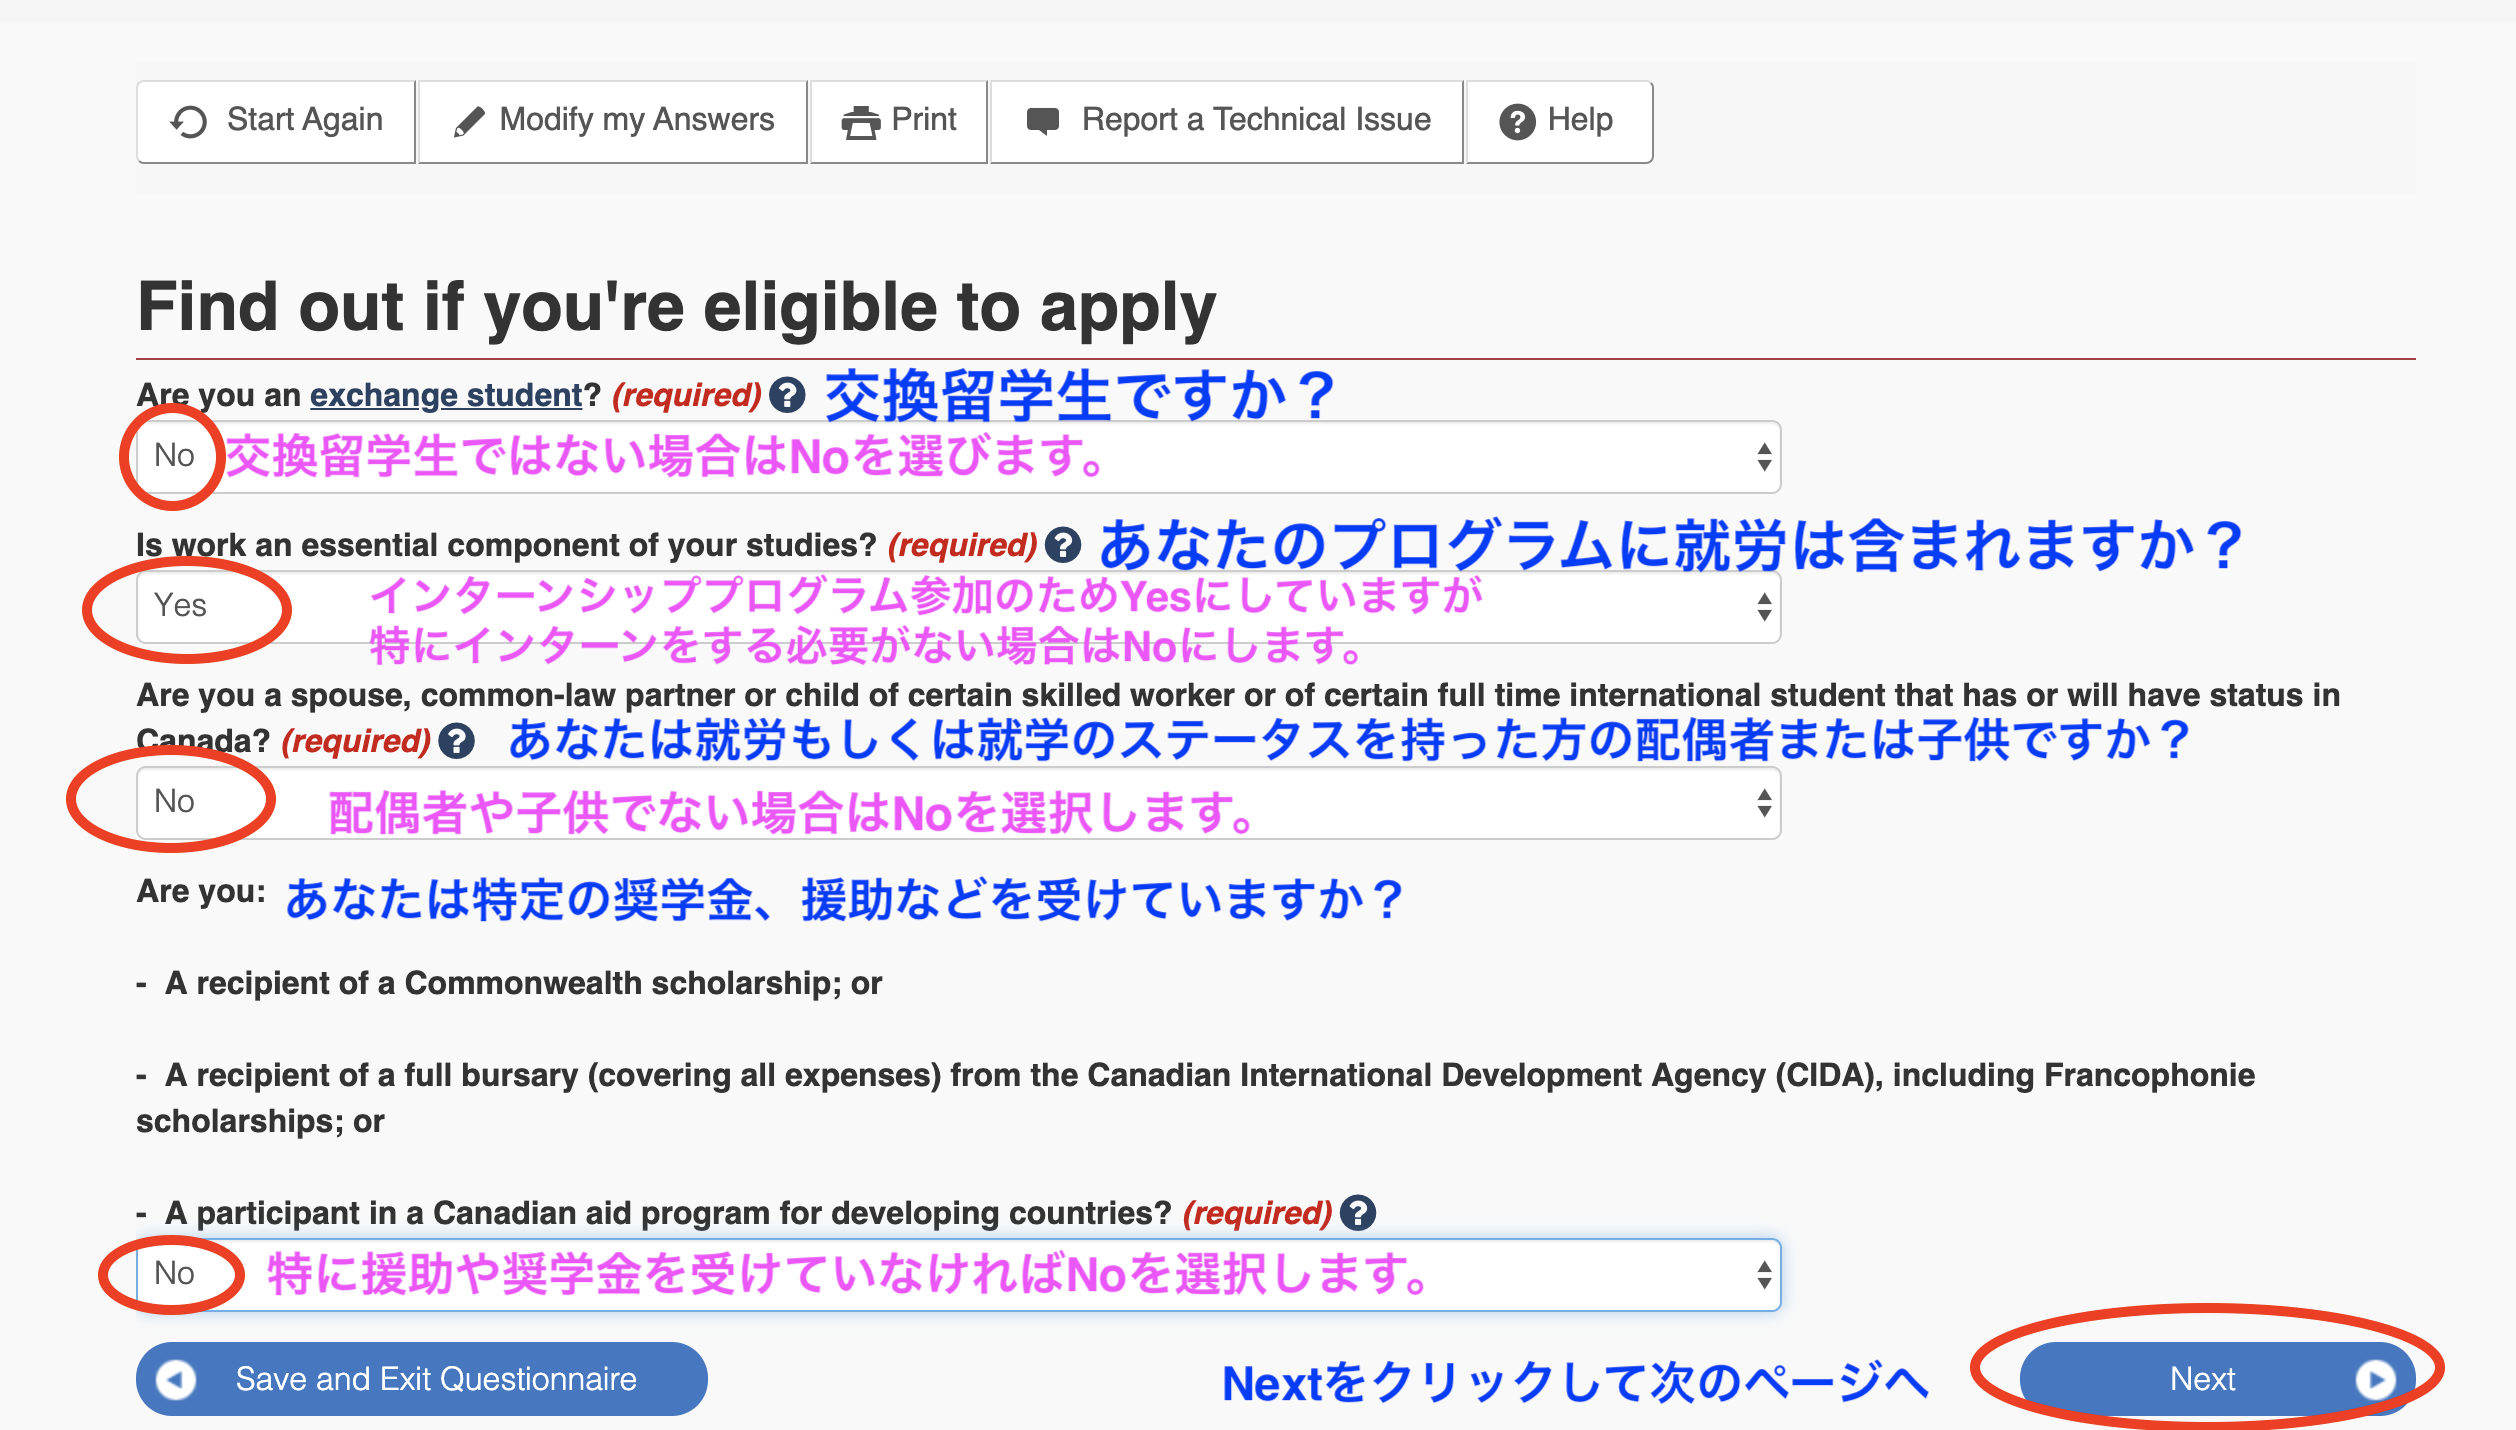Click the Start Again refresh icon
This screenshot has width=2516, height=1430.
(188, 121)
